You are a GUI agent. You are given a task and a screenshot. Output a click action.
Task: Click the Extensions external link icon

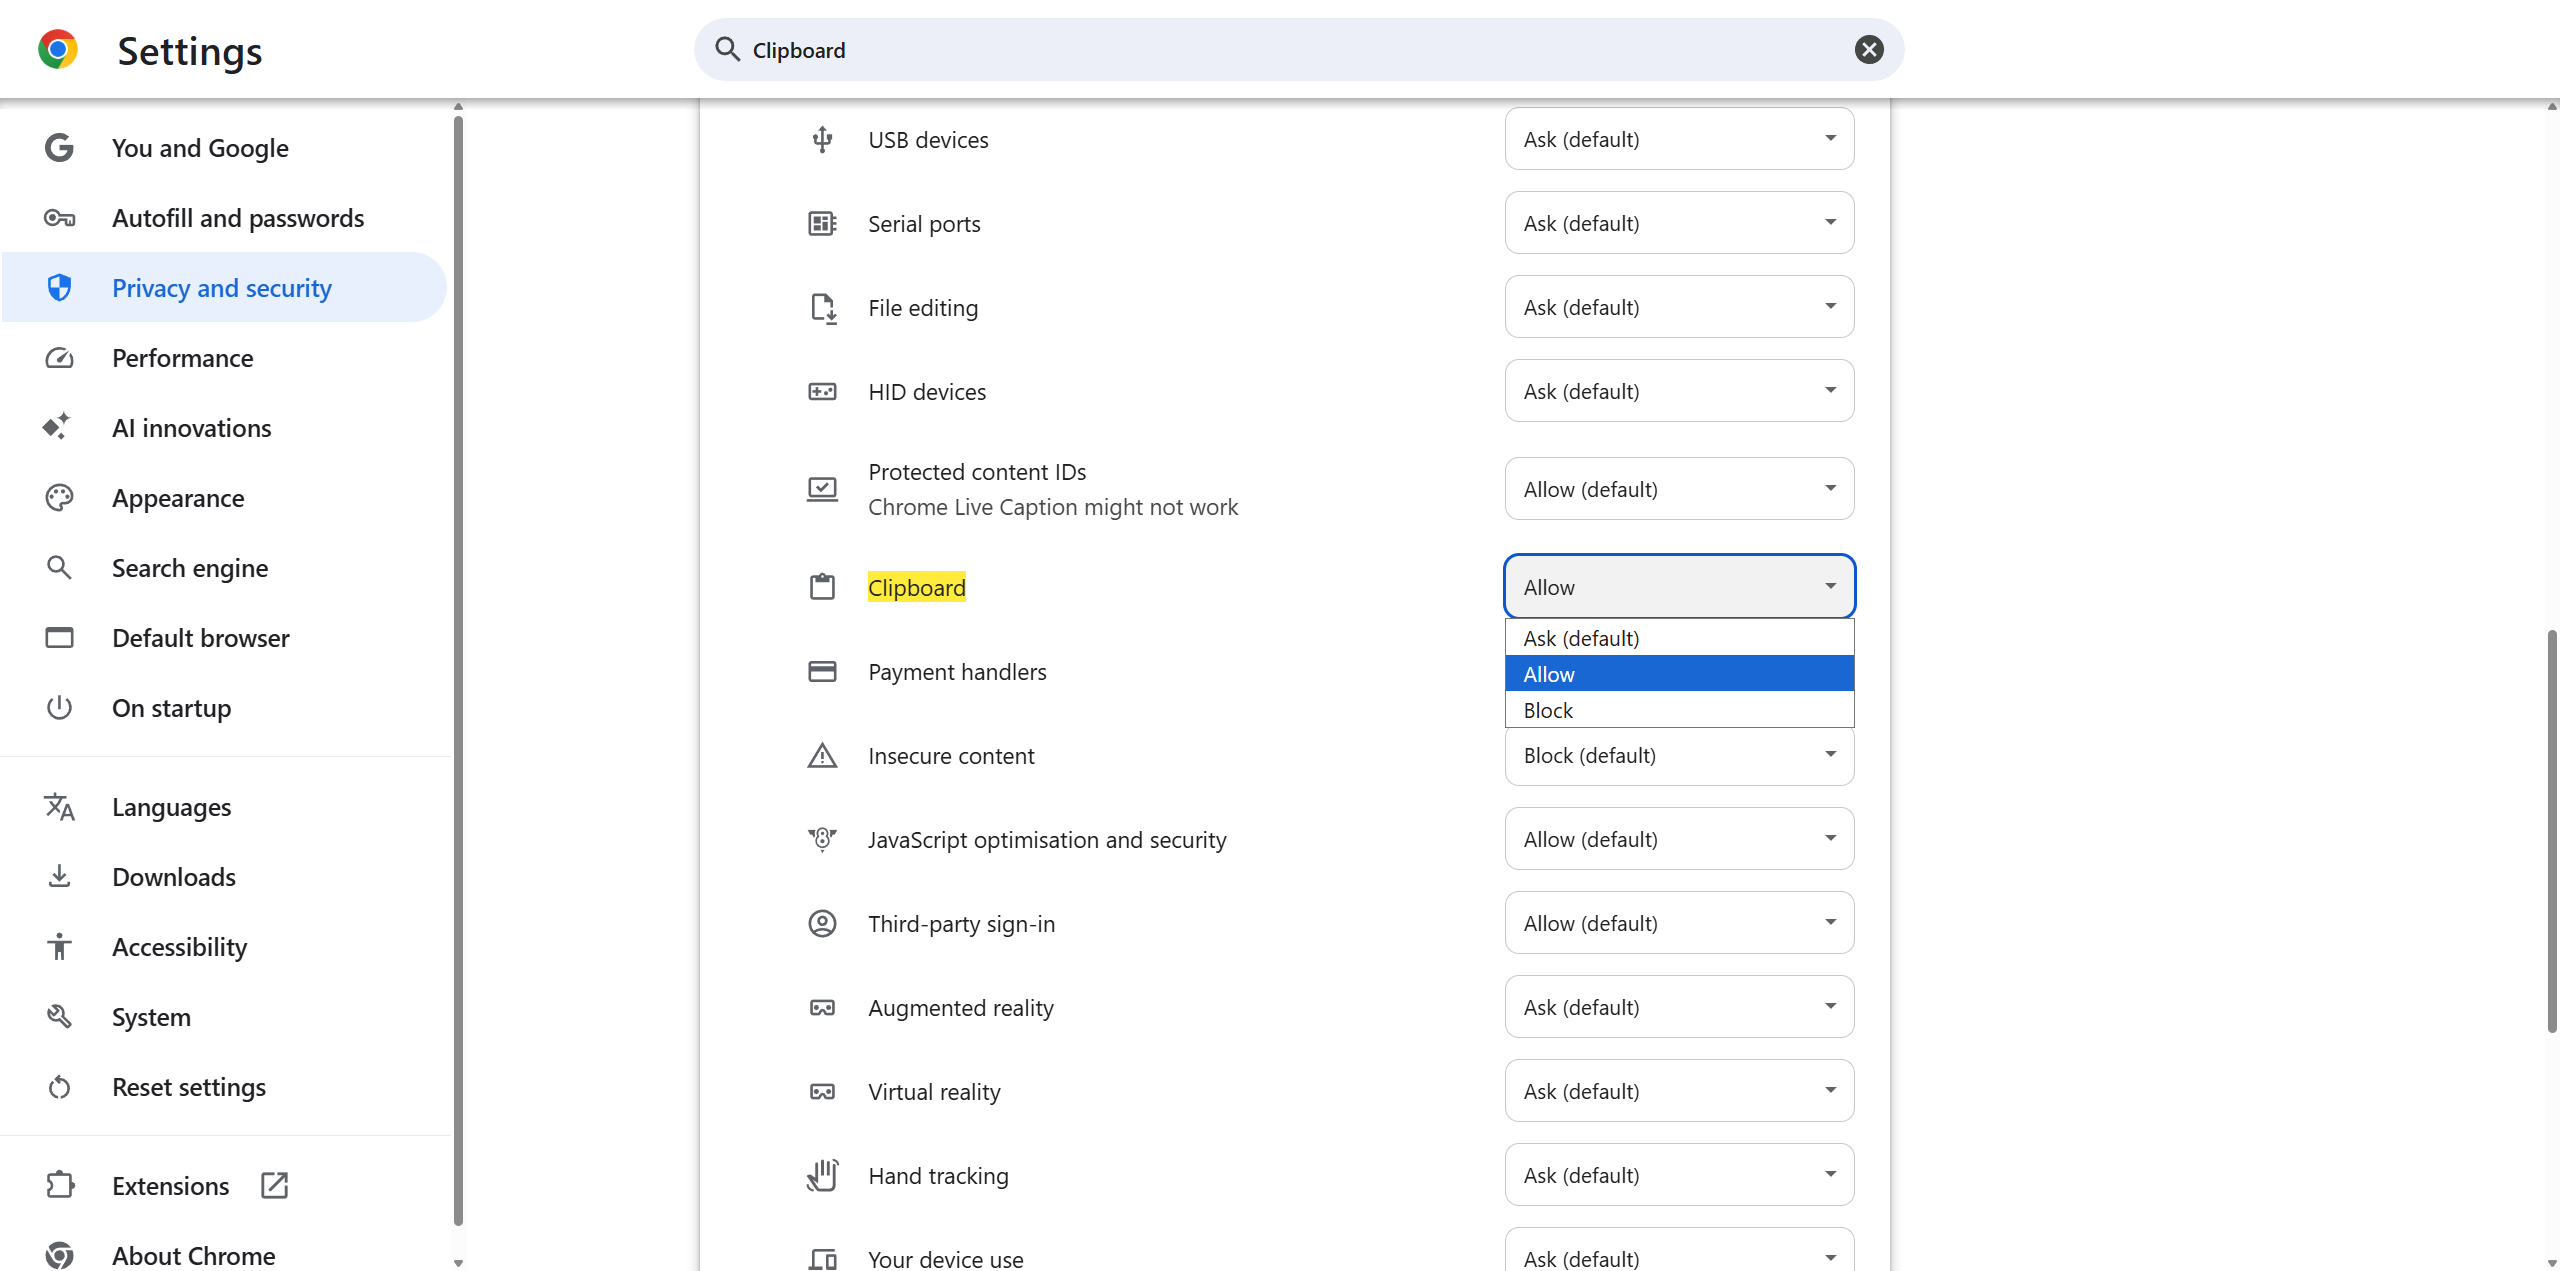click(x=274, y=1185)
